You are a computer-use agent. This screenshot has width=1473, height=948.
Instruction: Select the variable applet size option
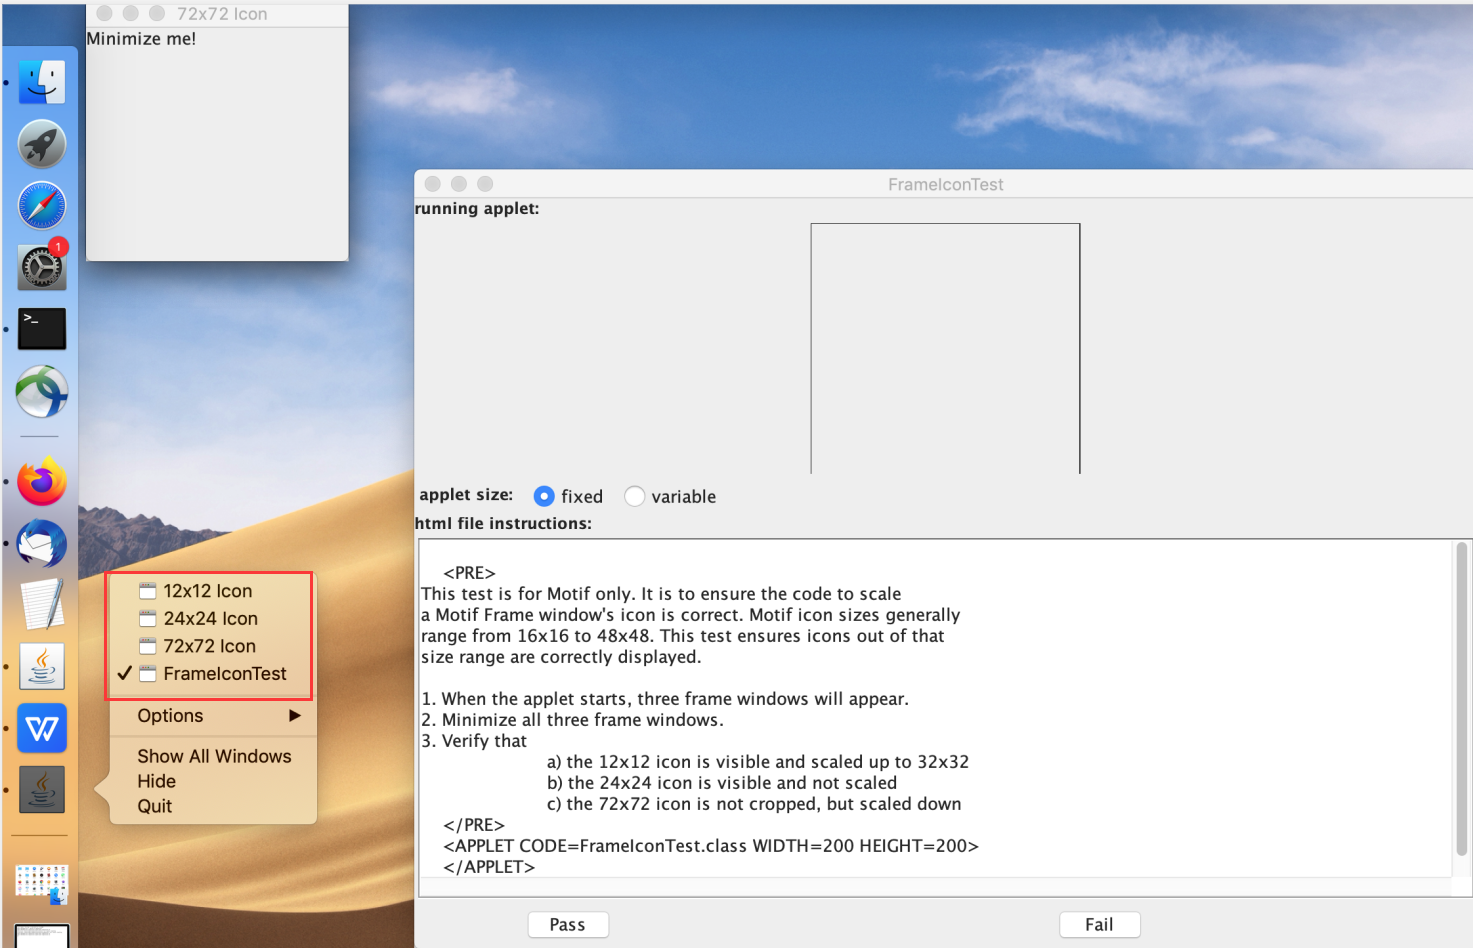pos(634,496)
